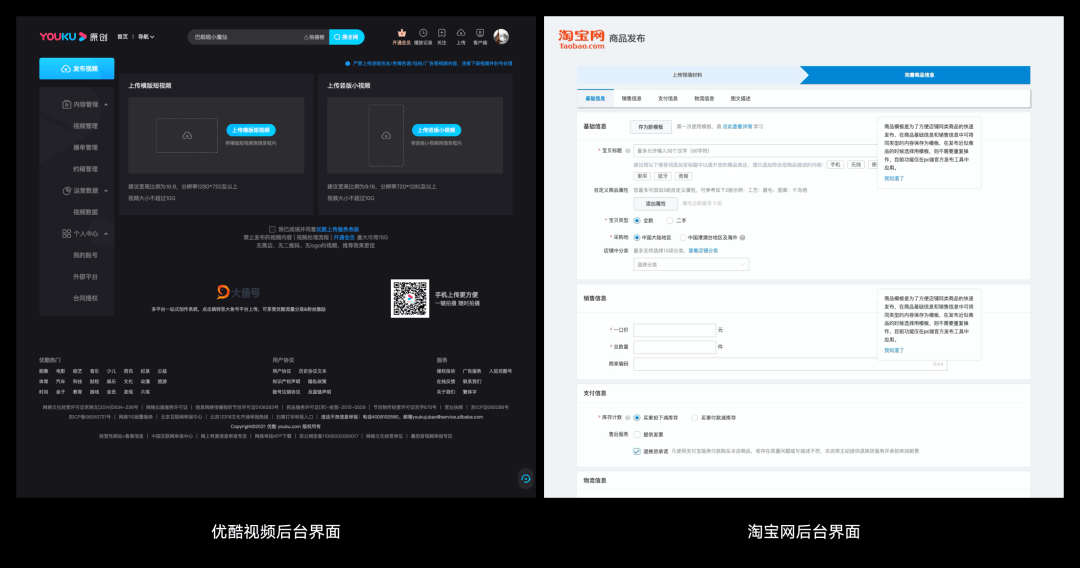1080x568 pixels.
Task: Click help icon beside 宝贝标题 label
Action: [627, 151]
